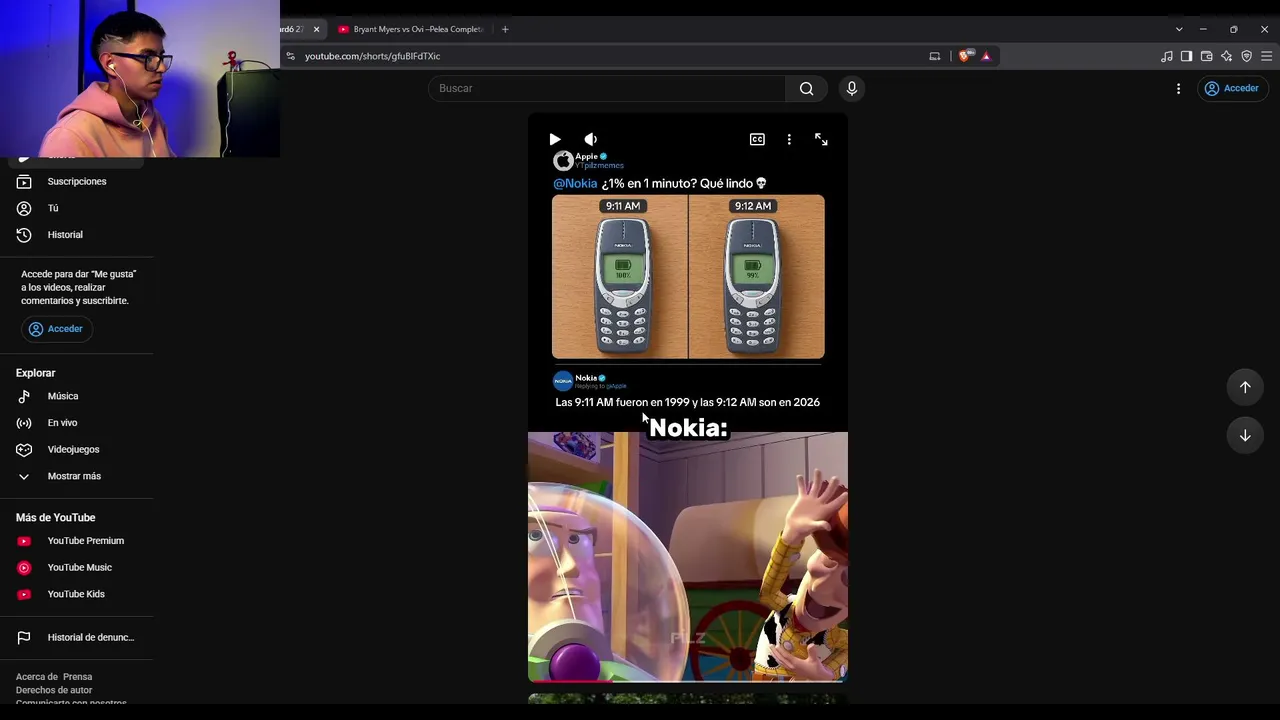Open the Tú section in the sidebar
The width and height of the screenshot is (1280, 720).
(77, 208)
